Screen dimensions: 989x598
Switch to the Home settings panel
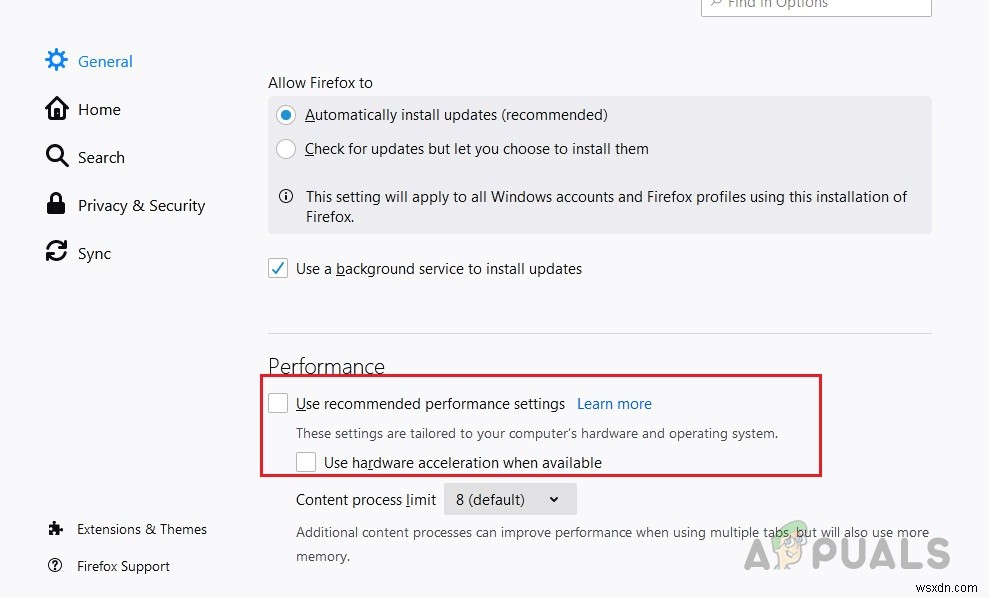click(99, 108)
